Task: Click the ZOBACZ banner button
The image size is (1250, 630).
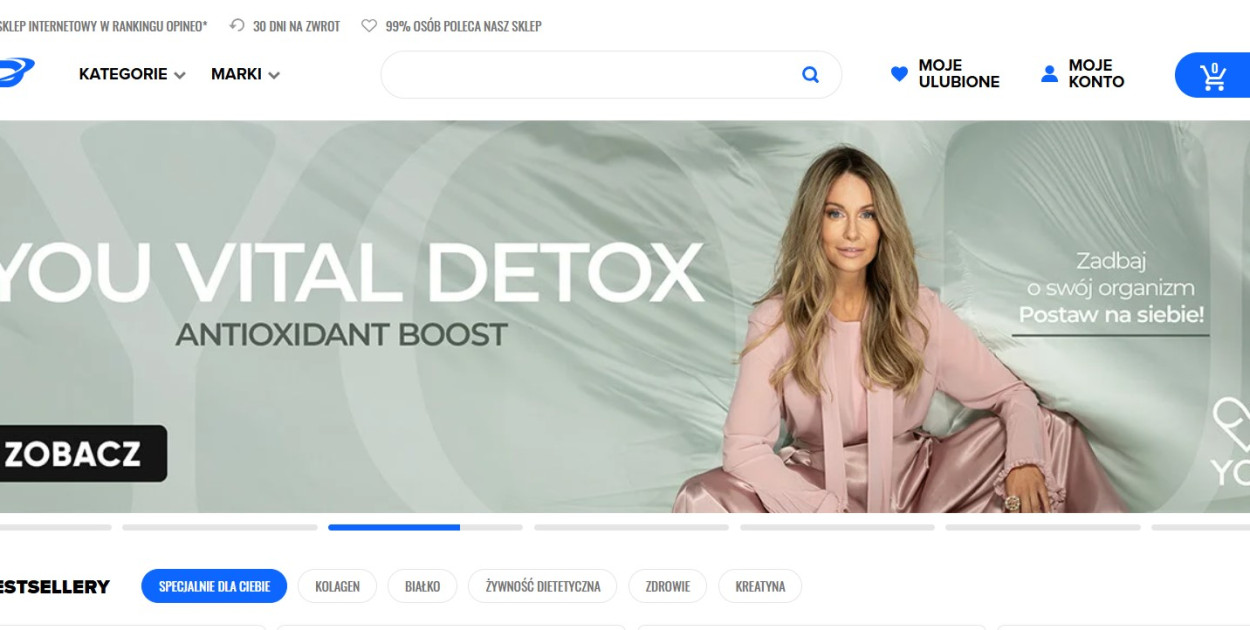Action: (x=82, y=454)
